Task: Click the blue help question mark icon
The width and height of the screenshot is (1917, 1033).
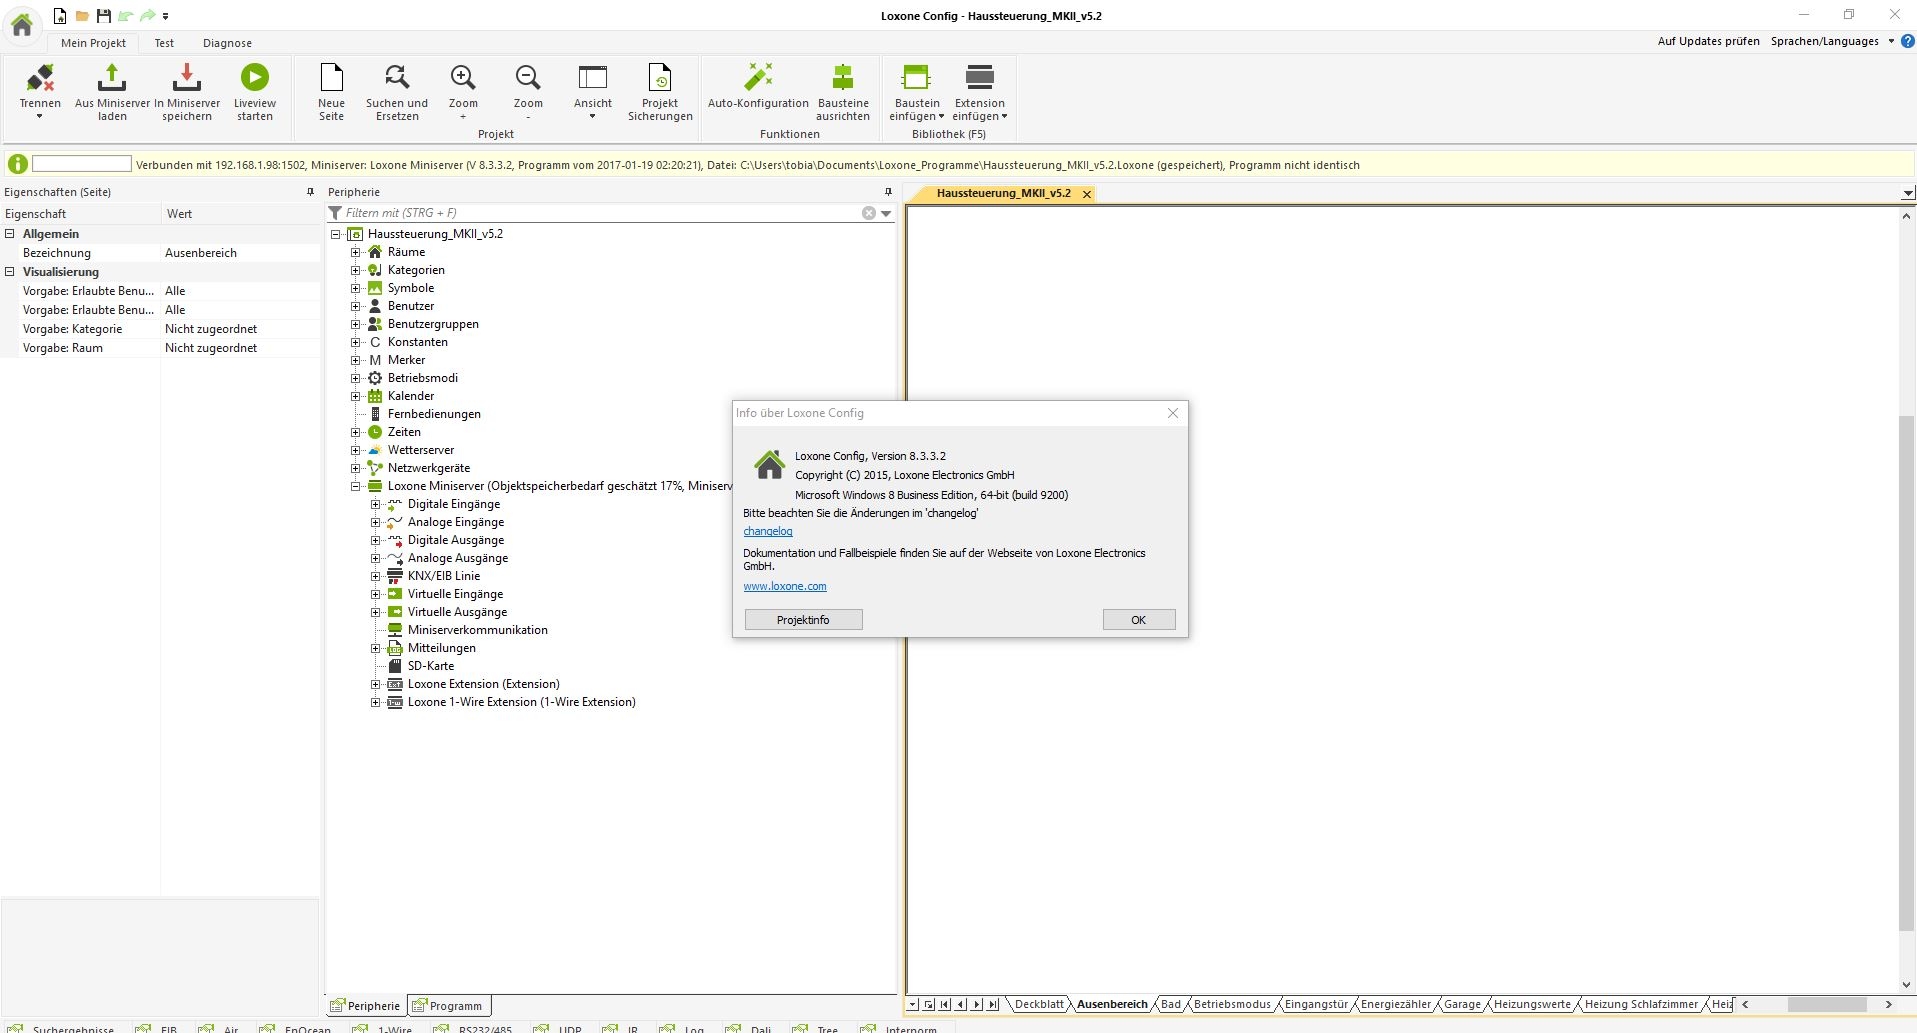Action: pyautogui.click(x=1907, y=41)
